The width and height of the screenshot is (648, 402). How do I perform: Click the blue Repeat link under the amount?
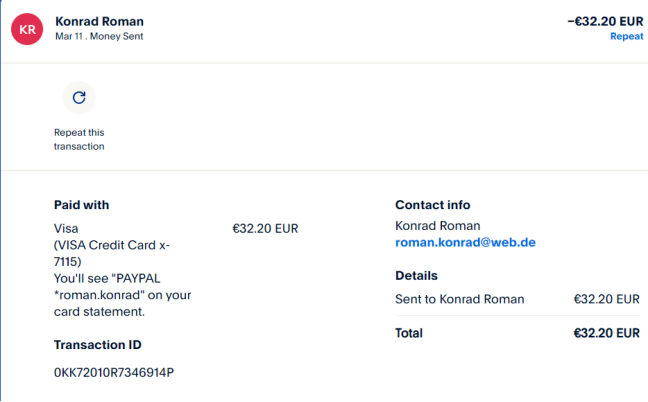click(626, 37)
